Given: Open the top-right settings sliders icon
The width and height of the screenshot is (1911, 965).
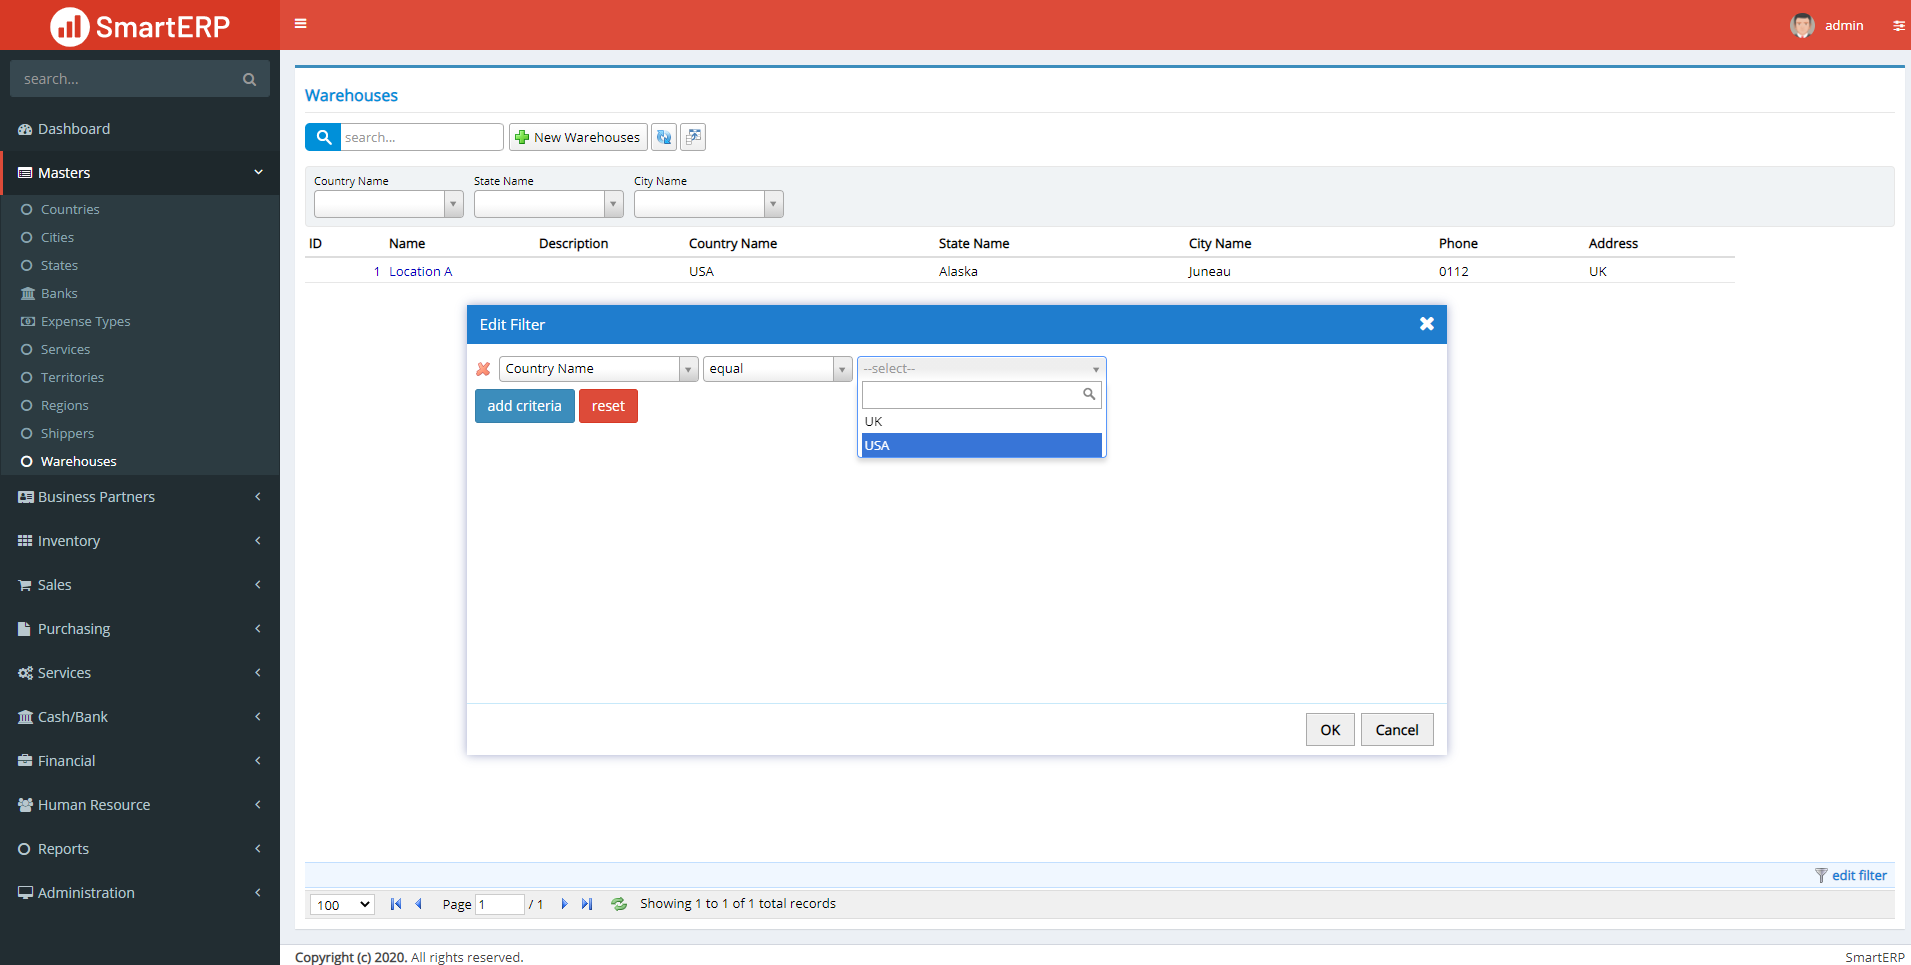Looking at the screenshot, I should pyautogui.click(x=1898, y=26).
